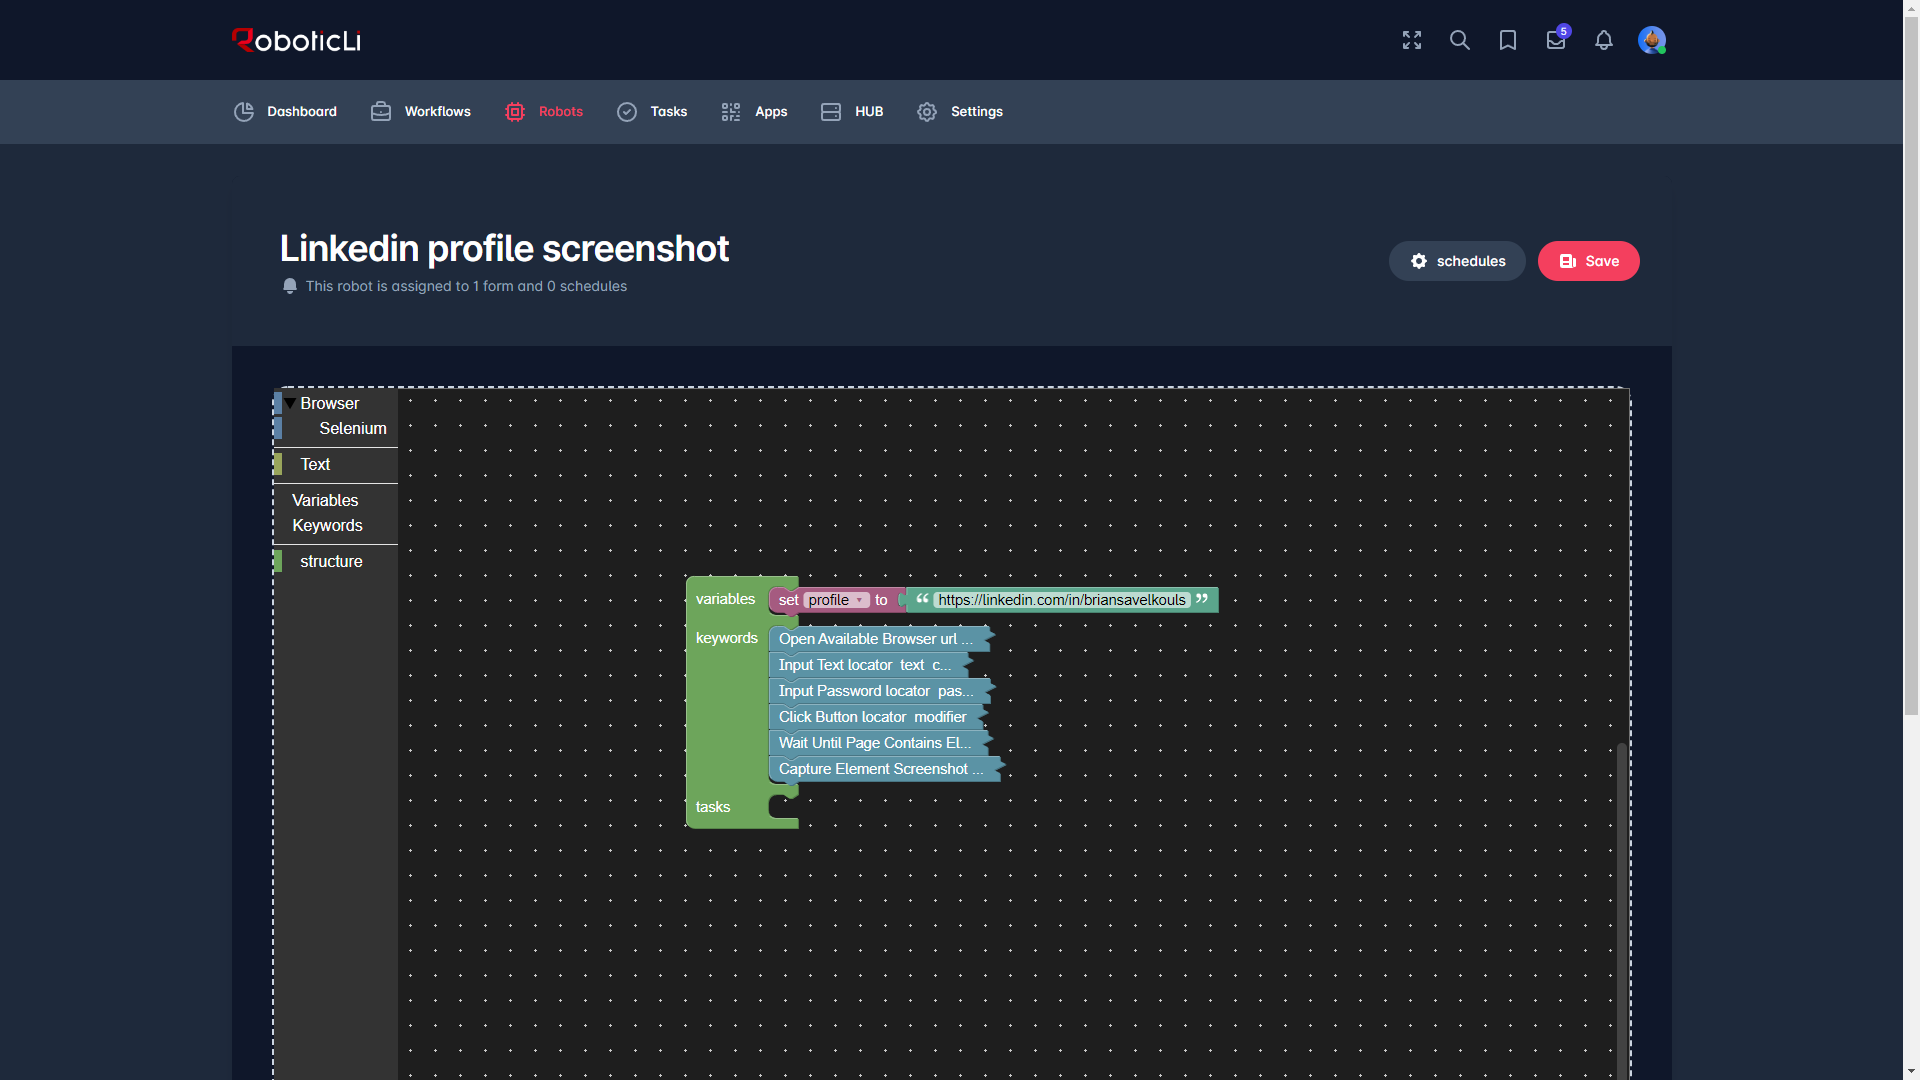The height and width of the screenshot is (1080, 1920).
Task: Click the workspace vertical scrollbar
Action: [1621, 910]
